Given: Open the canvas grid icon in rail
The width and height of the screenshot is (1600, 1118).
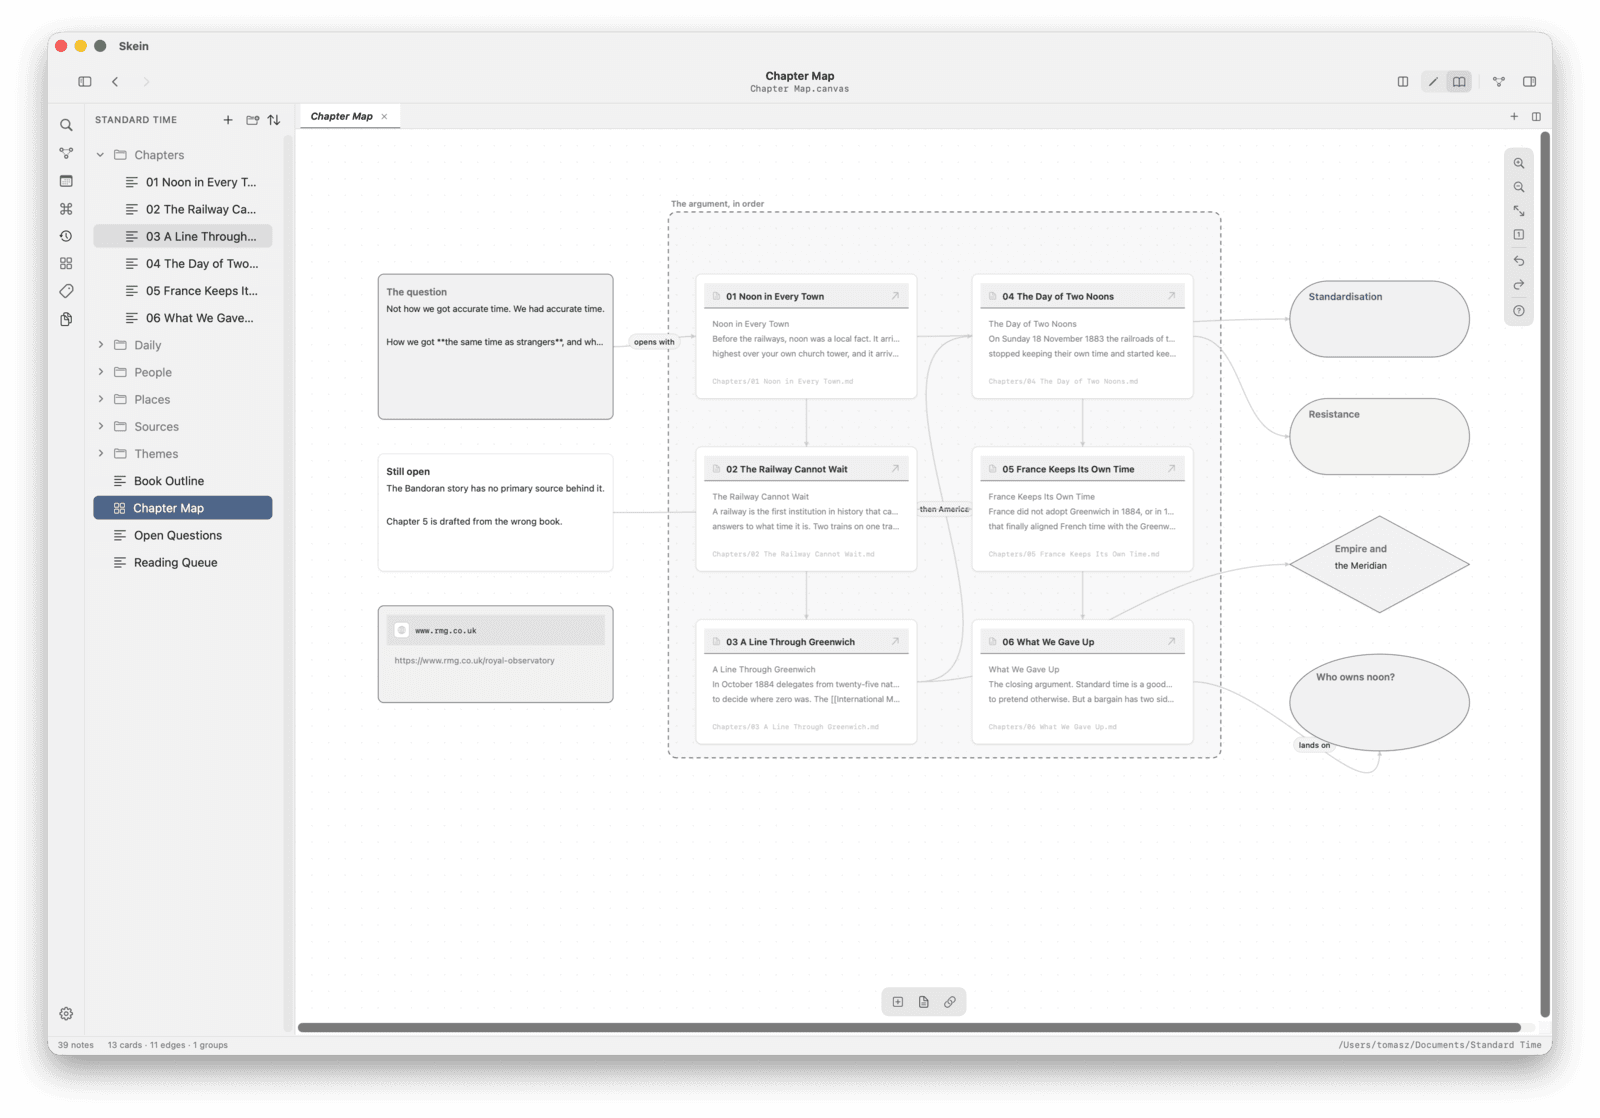Looking at the screenshot, I should [x=66, y=263].
